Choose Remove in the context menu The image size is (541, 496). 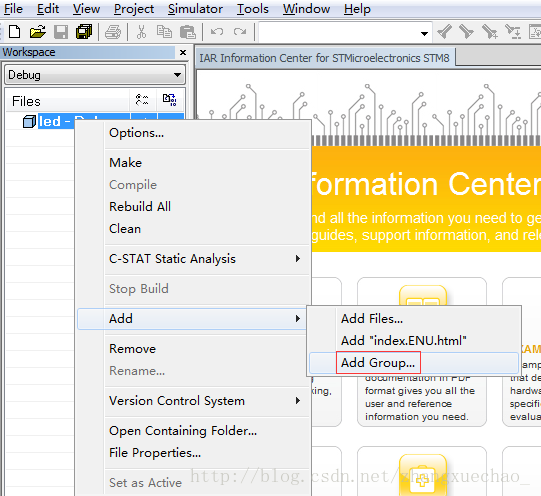132,349
